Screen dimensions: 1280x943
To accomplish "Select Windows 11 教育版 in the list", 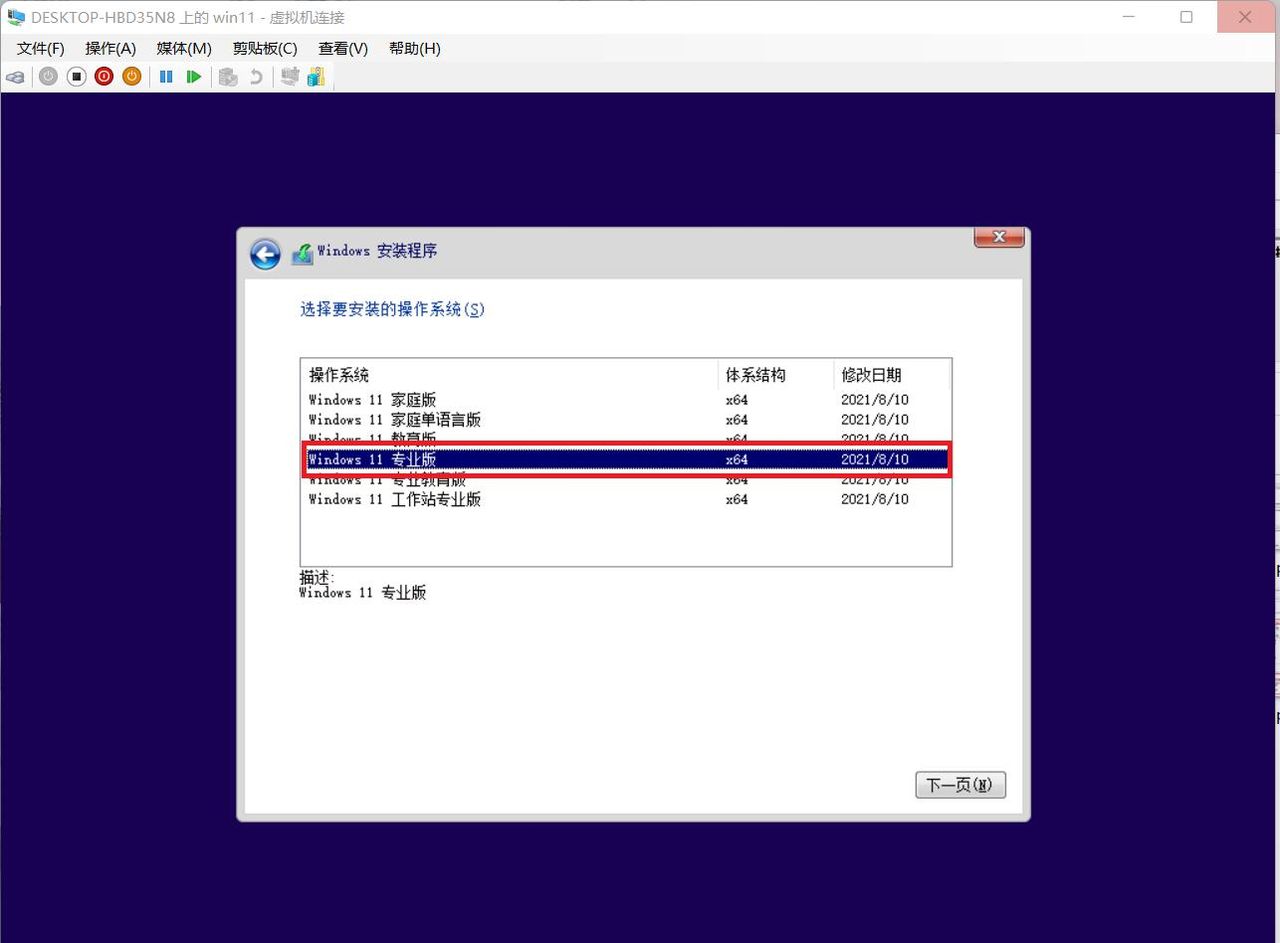I will pos(626,437).
